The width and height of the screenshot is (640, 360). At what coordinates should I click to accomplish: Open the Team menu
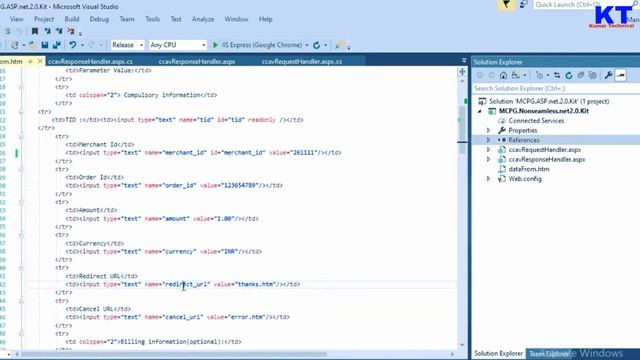[x=127, y=19]
